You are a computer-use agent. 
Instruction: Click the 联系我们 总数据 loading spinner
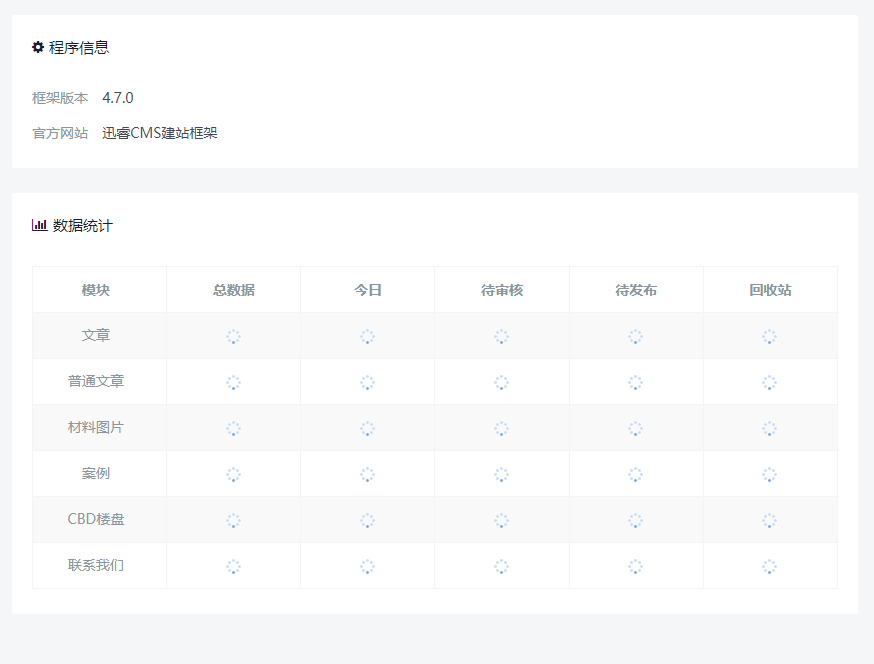234,566
